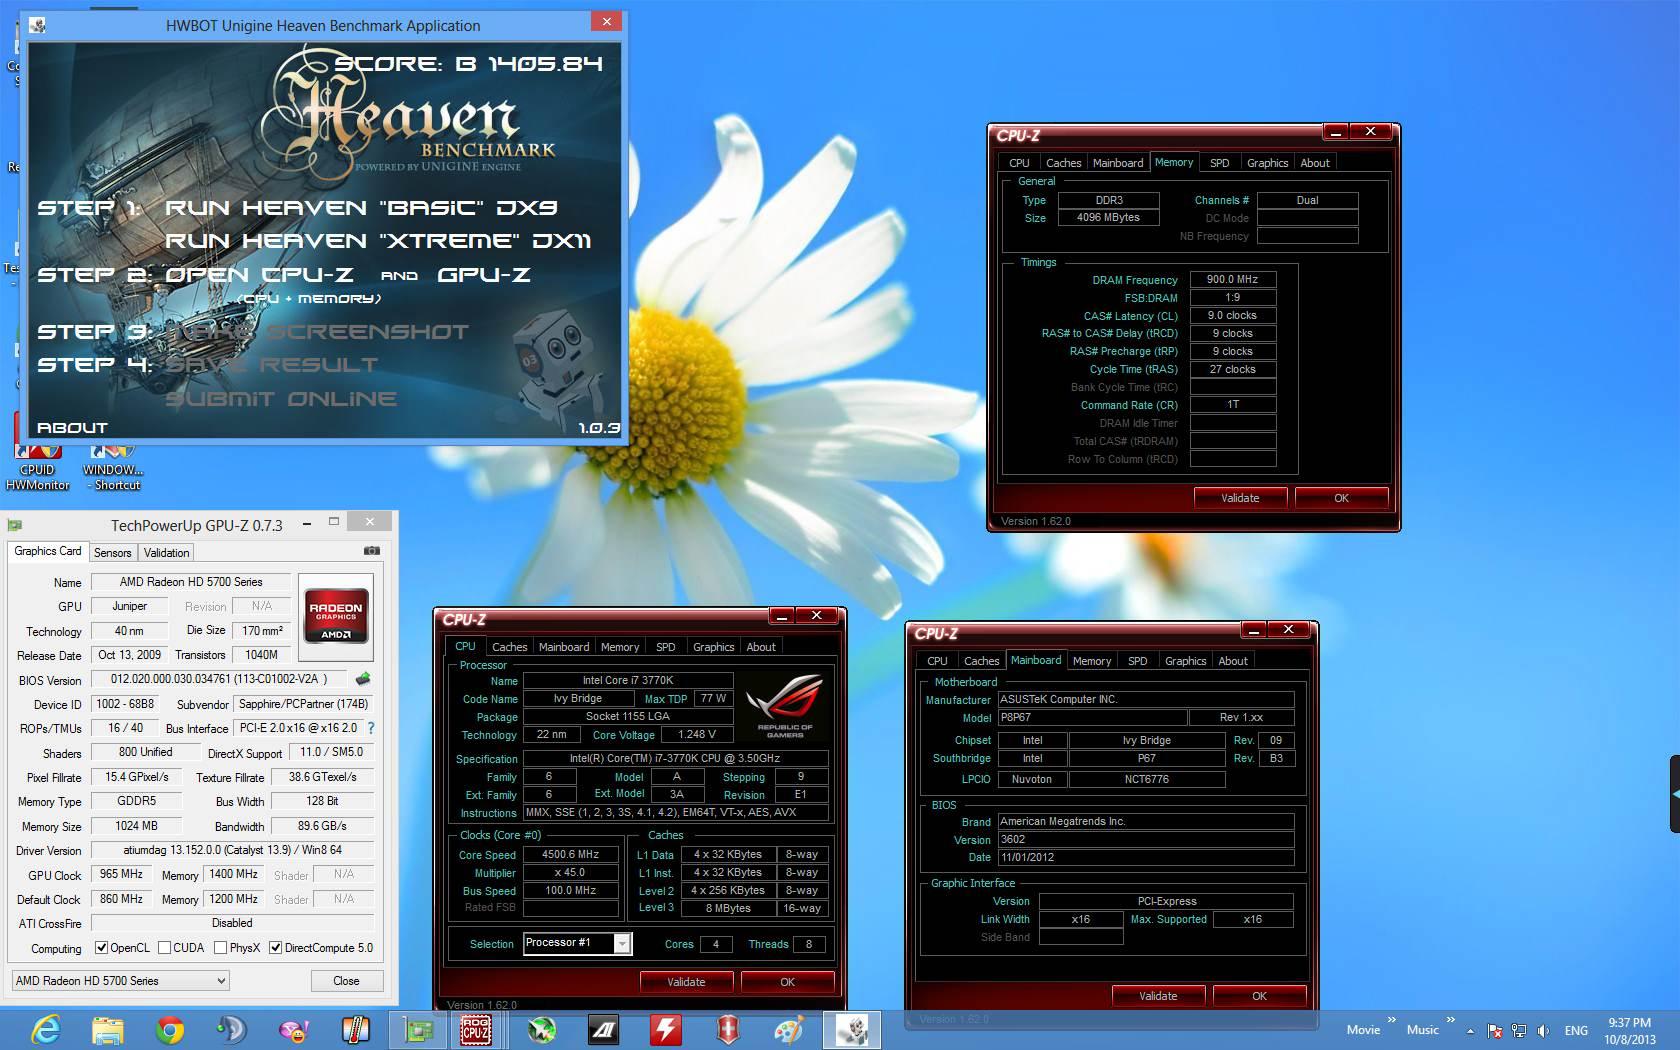
Task: Open the thermometer temperature monitor taskbar icon
Action: [356, 1029]
